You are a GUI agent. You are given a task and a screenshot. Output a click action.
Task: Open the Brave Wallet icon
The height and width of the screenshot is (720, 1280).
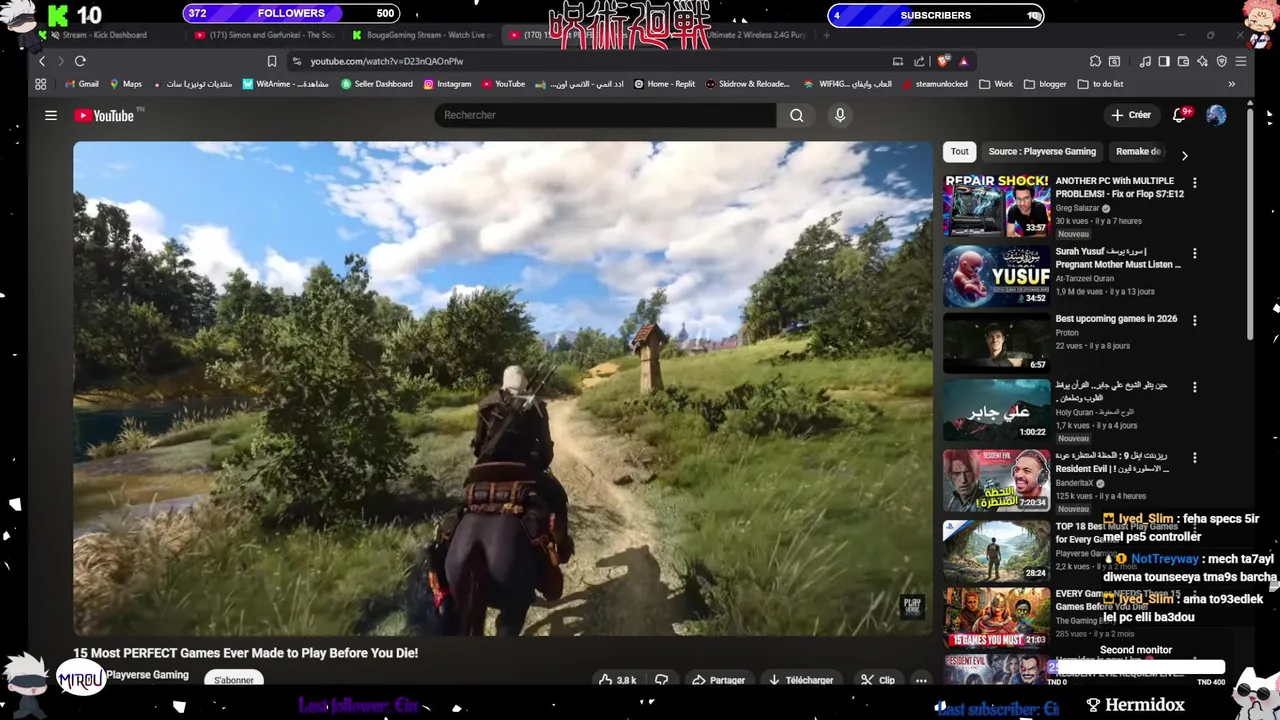coord(1183,61)
